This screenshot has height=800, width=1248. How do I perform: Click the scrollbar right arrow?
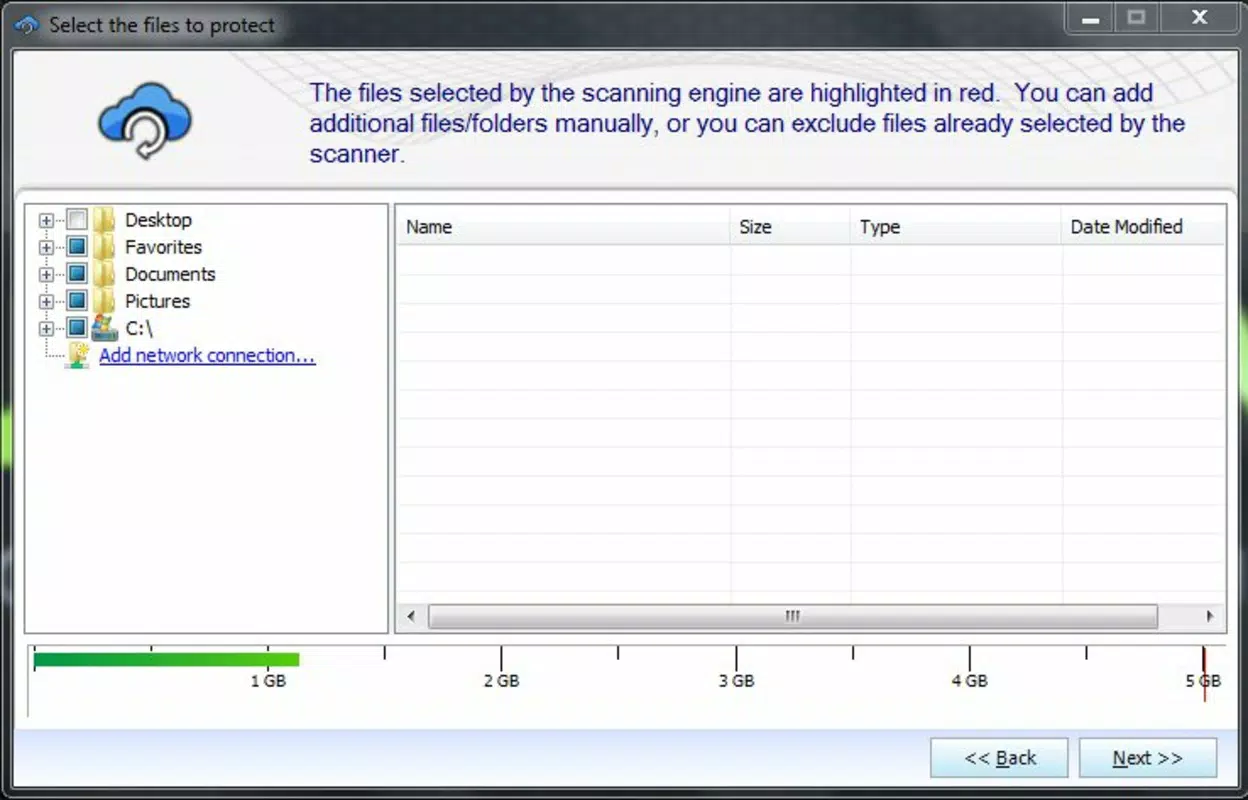pyautogui.click(x=1210, y=616)
